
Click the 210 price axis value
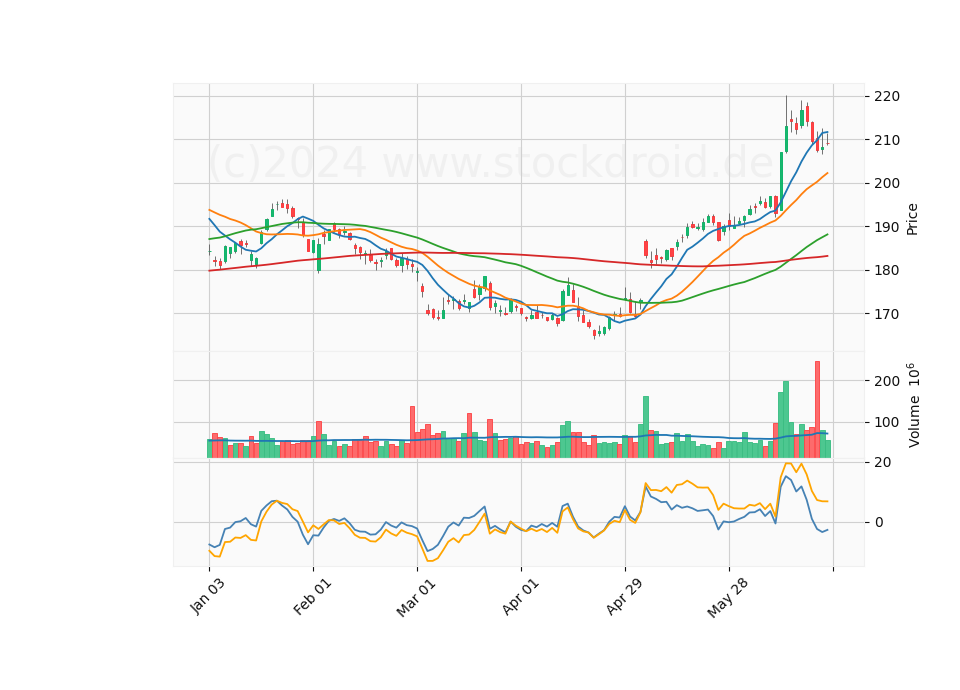point(887,140)
